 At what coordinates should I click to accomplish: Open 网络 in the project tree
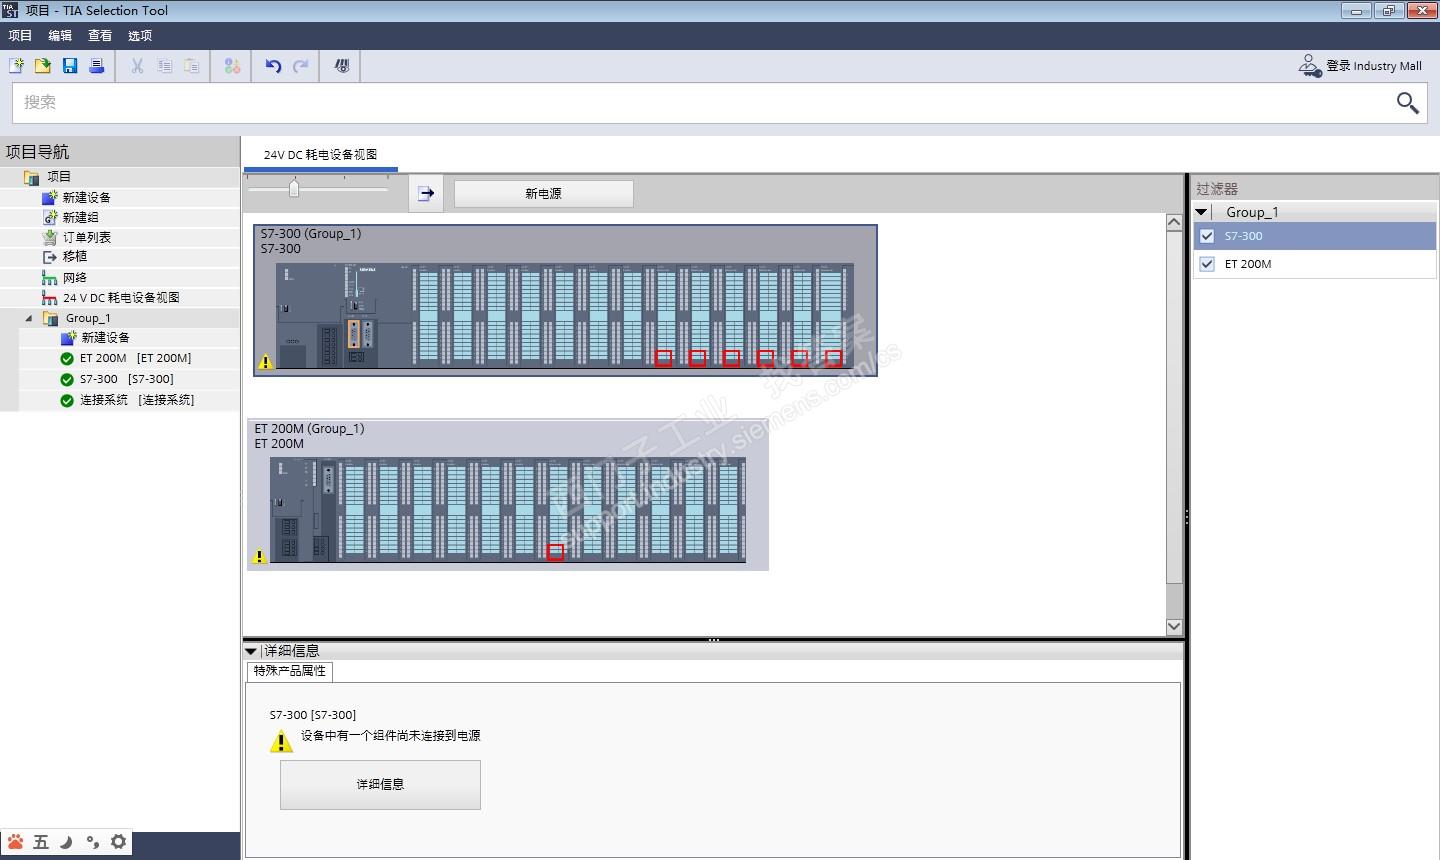pyautogui.click(x=75, y=278)
